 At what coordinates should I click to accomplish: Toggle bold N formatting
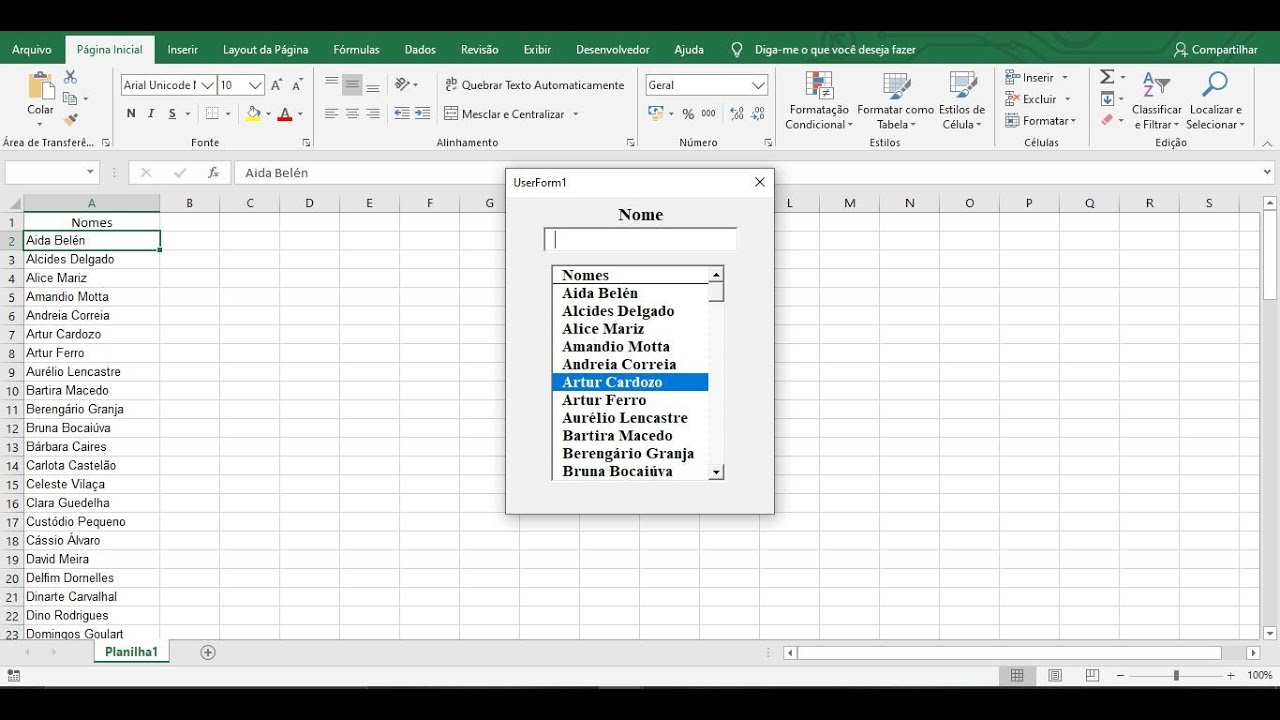point(131,114)
